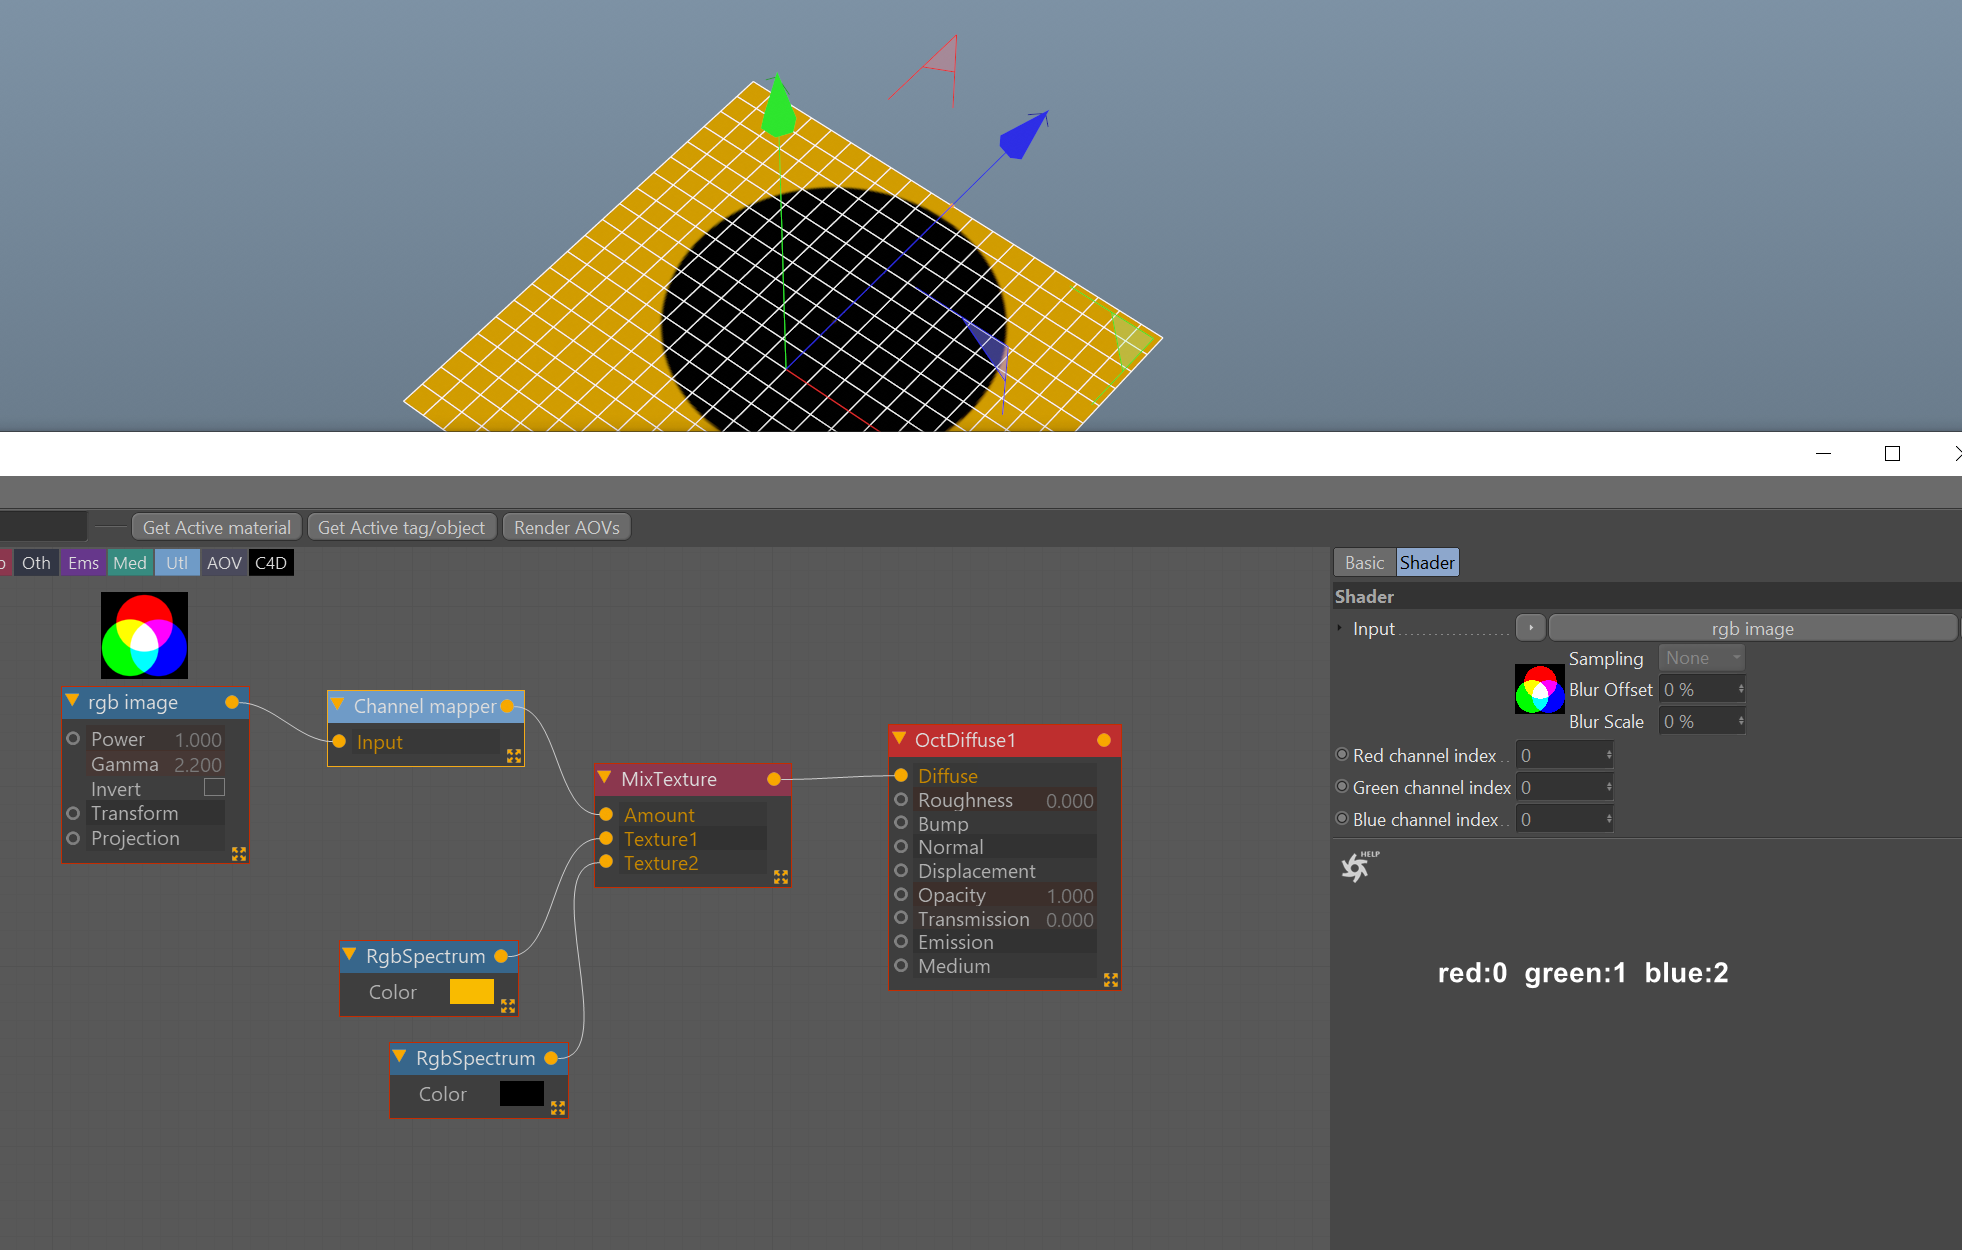This screenshot has width=1962, height=1250.
Task: Click the Input shader arrow button
Action: coord(1531,628)
